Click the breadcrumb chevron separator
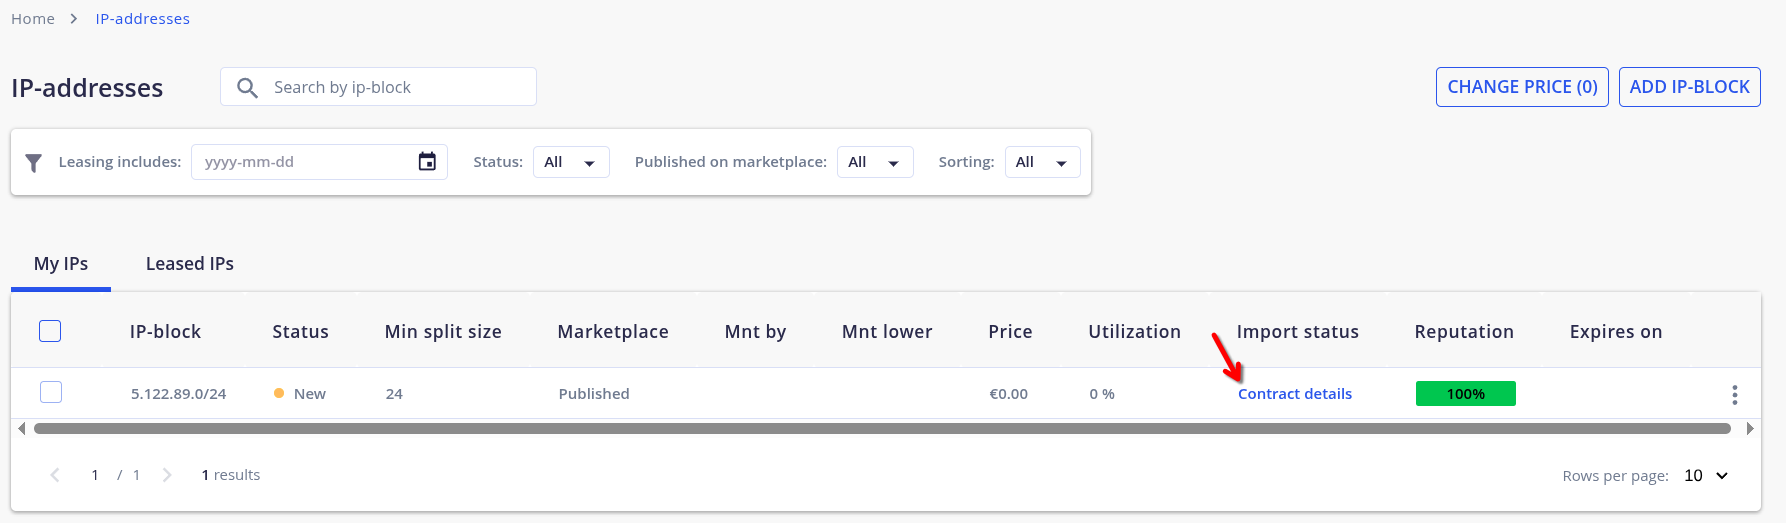Screen dimensions: 1786x523 click(74, 19)
